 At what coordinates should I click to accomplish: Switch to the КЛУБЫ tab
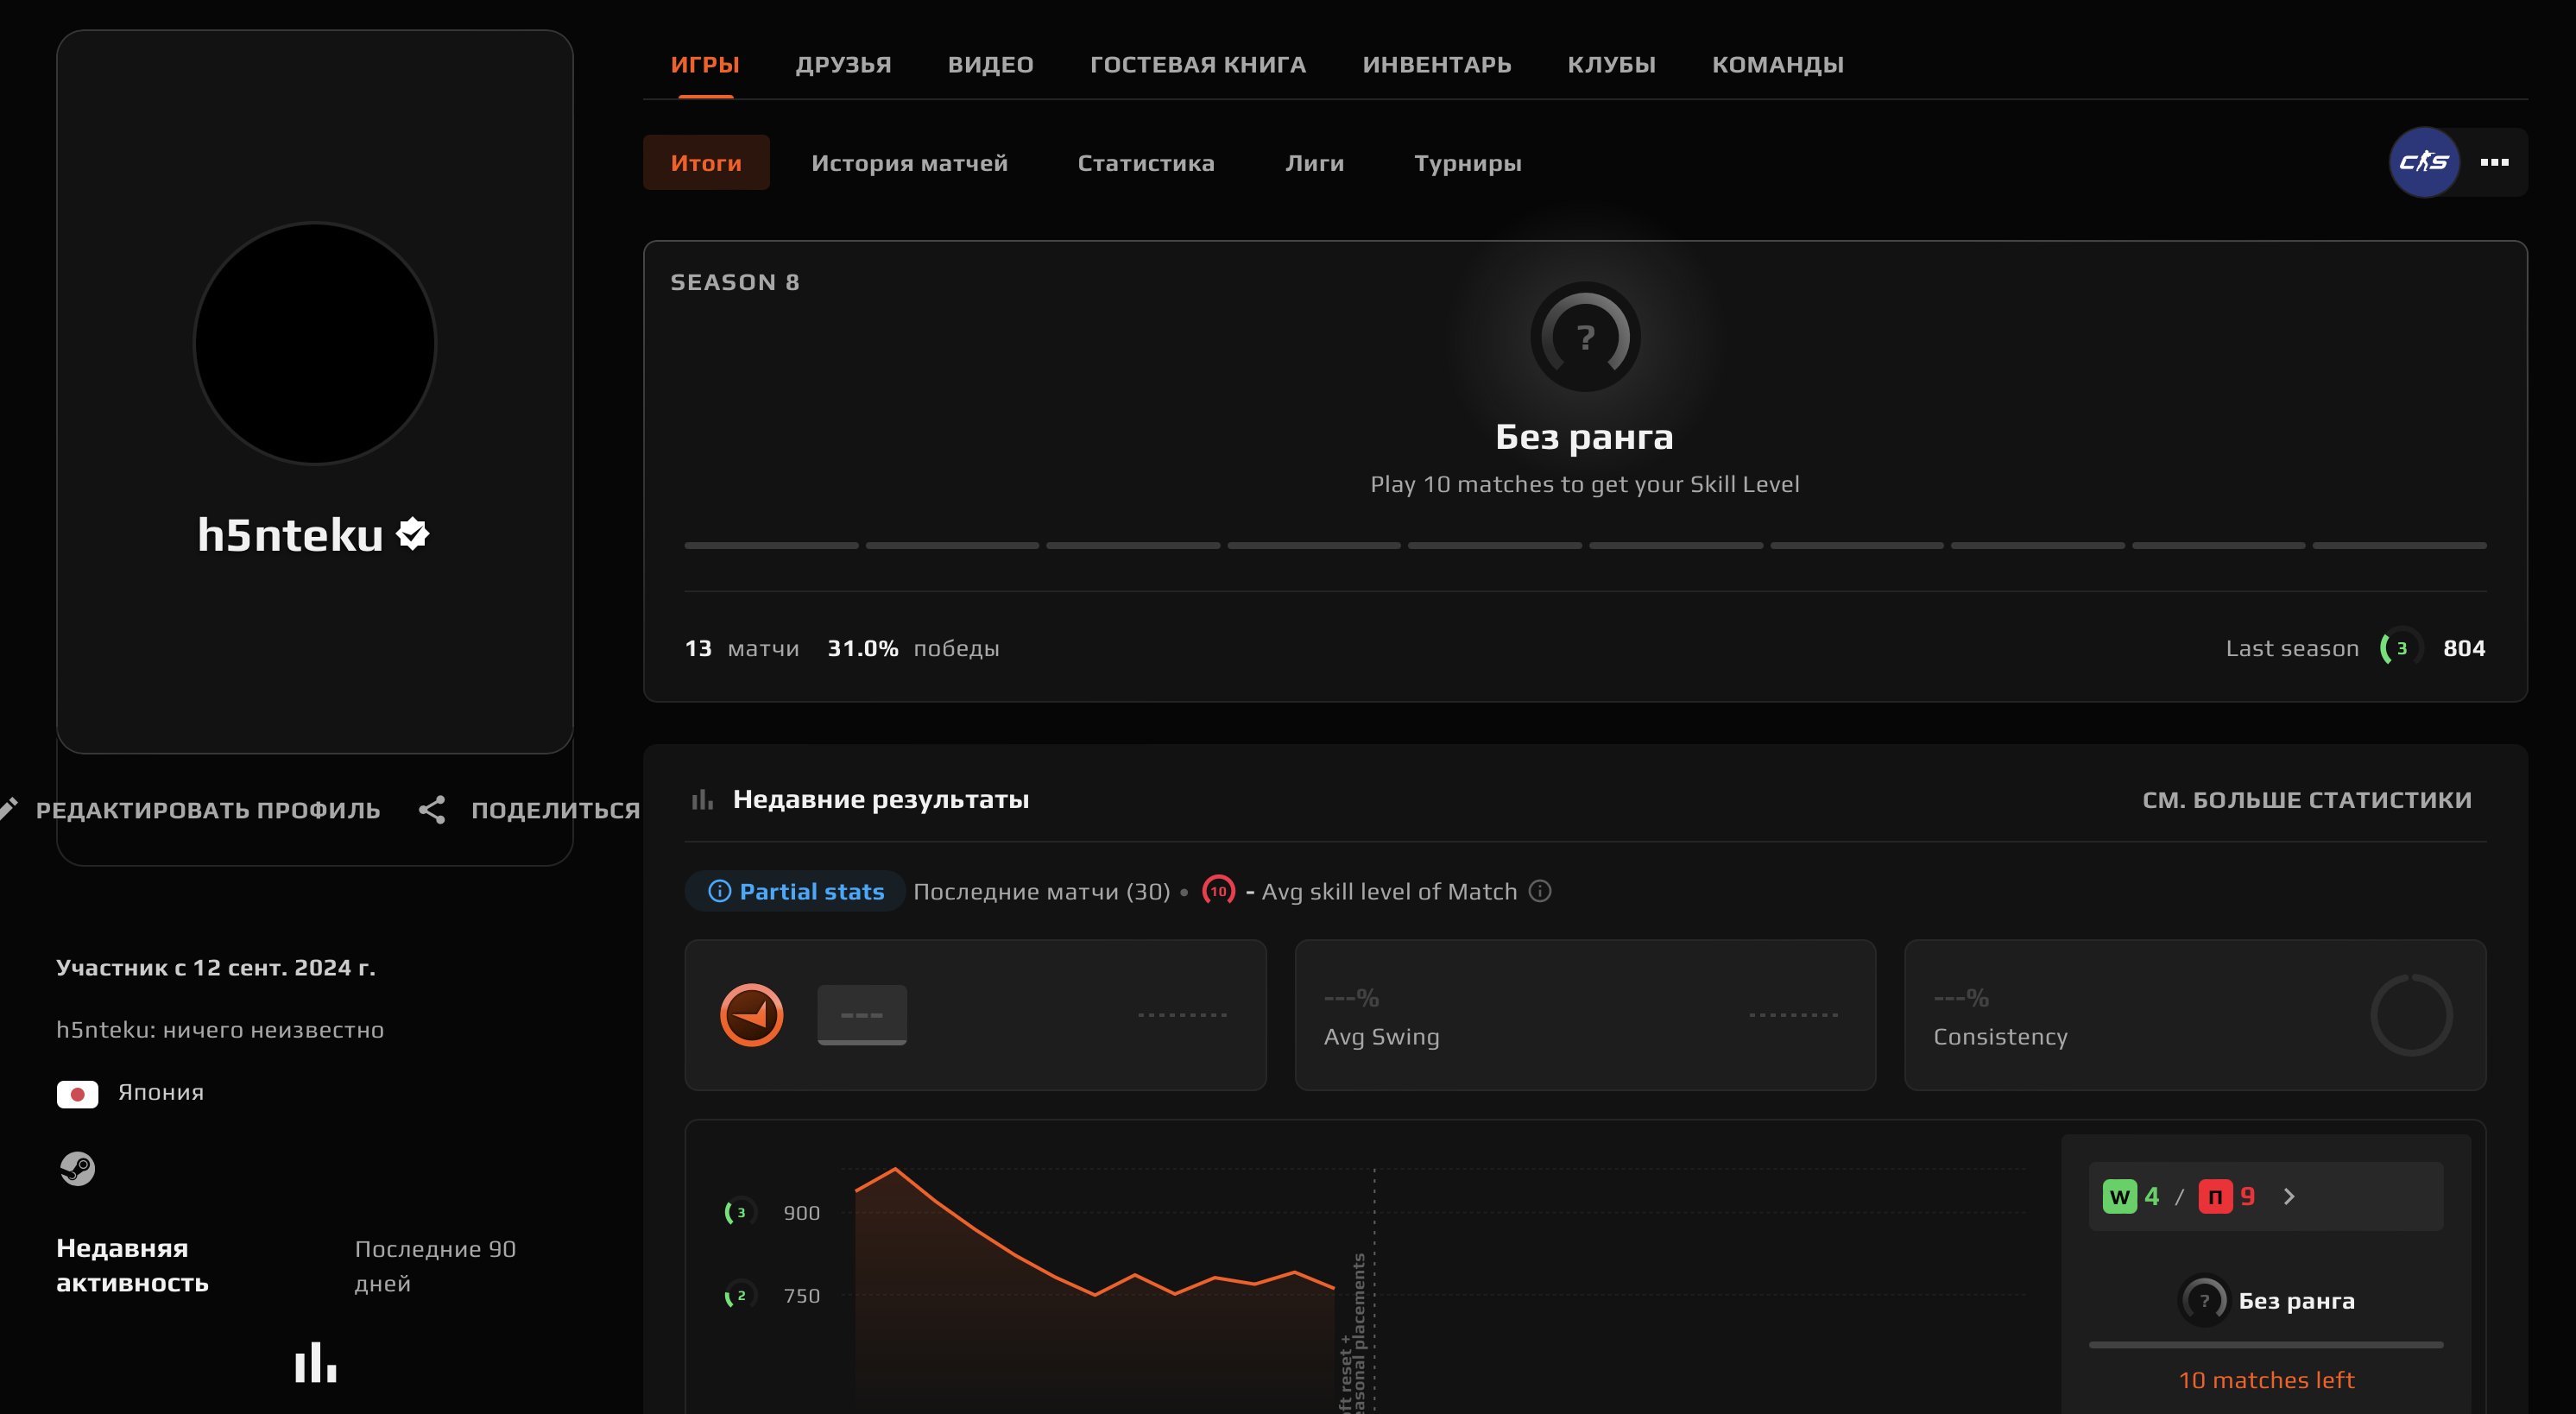pos(1611,65)
